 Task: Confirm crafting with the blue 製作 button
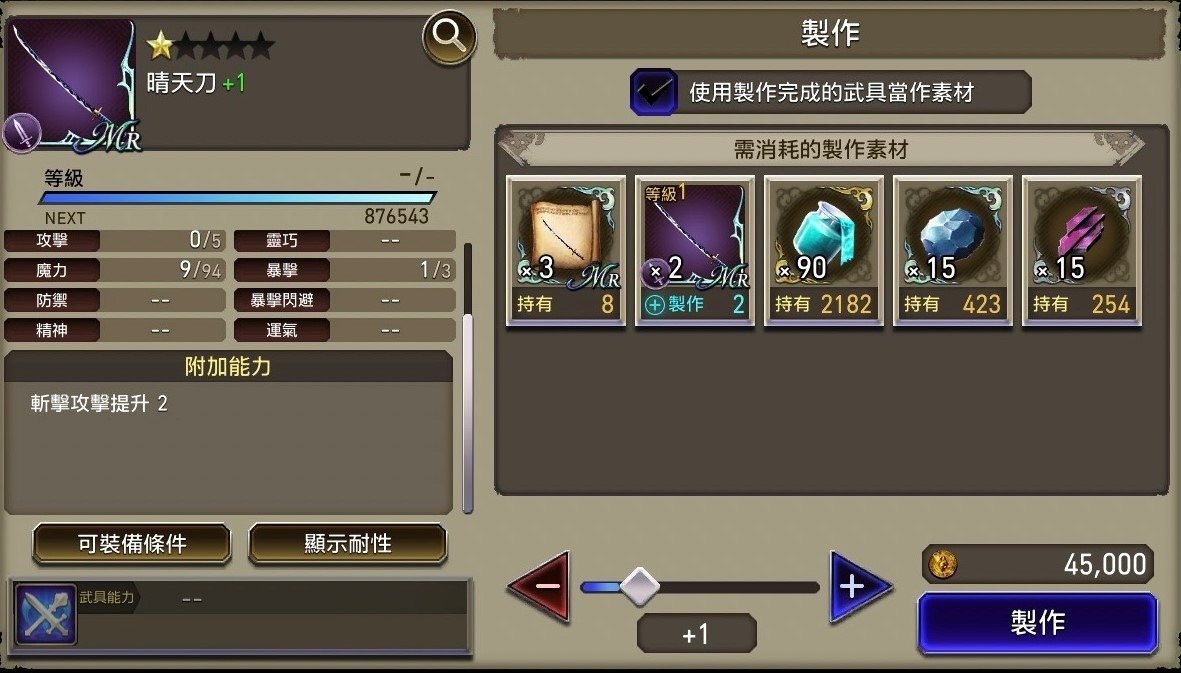pos(1037,623)
